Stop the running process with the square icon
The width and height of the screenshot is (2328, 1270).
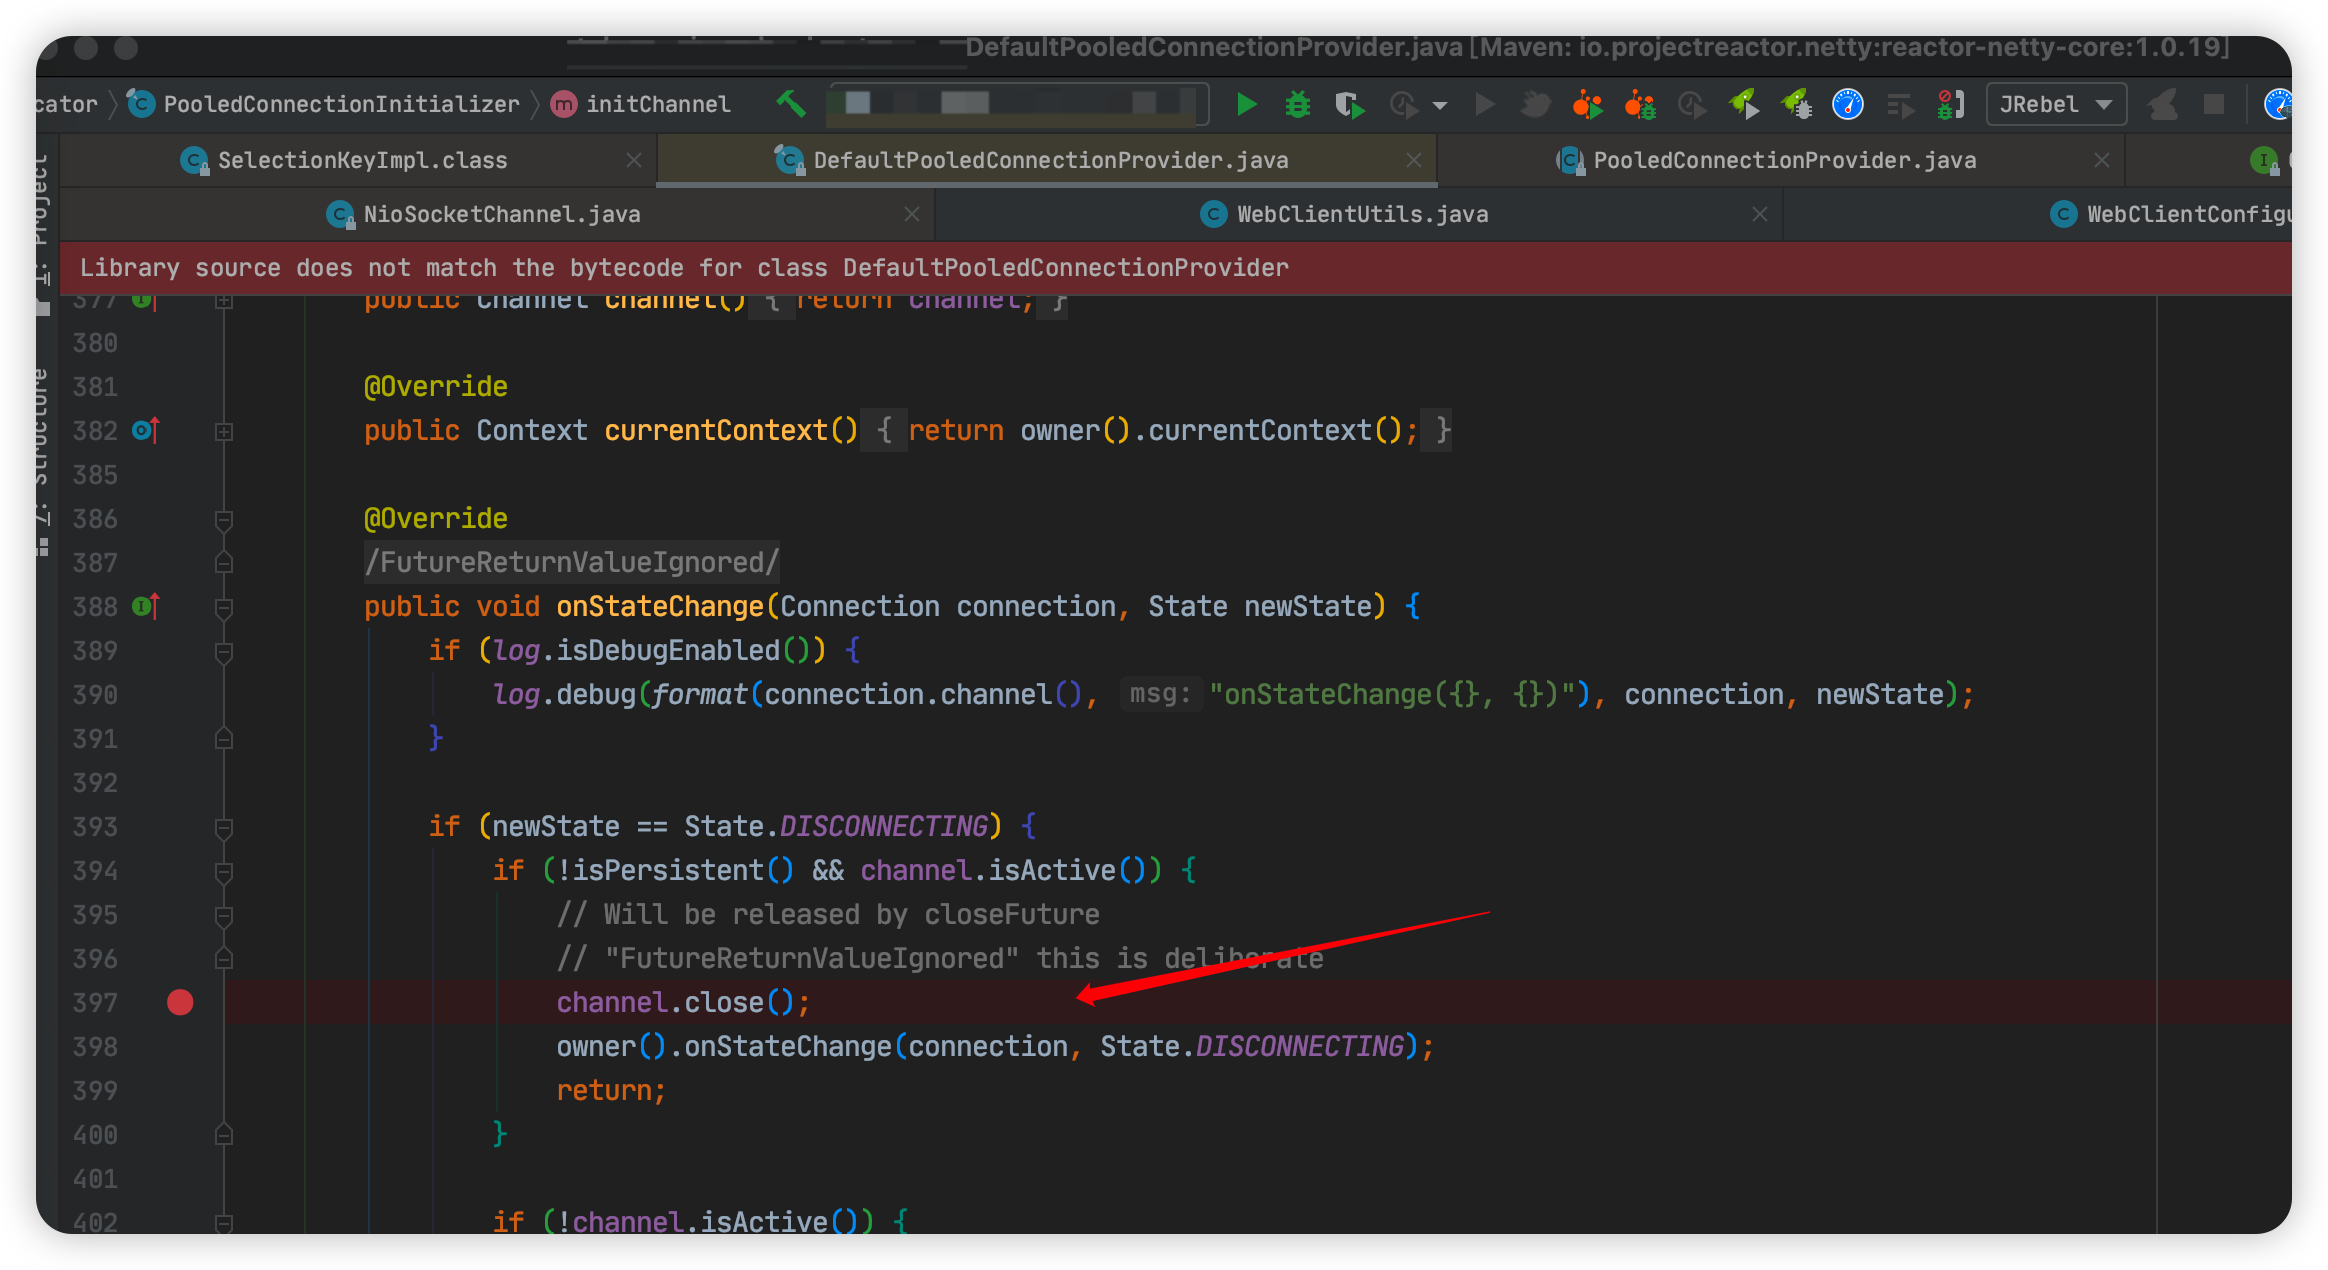click(x=2213, y=103)
